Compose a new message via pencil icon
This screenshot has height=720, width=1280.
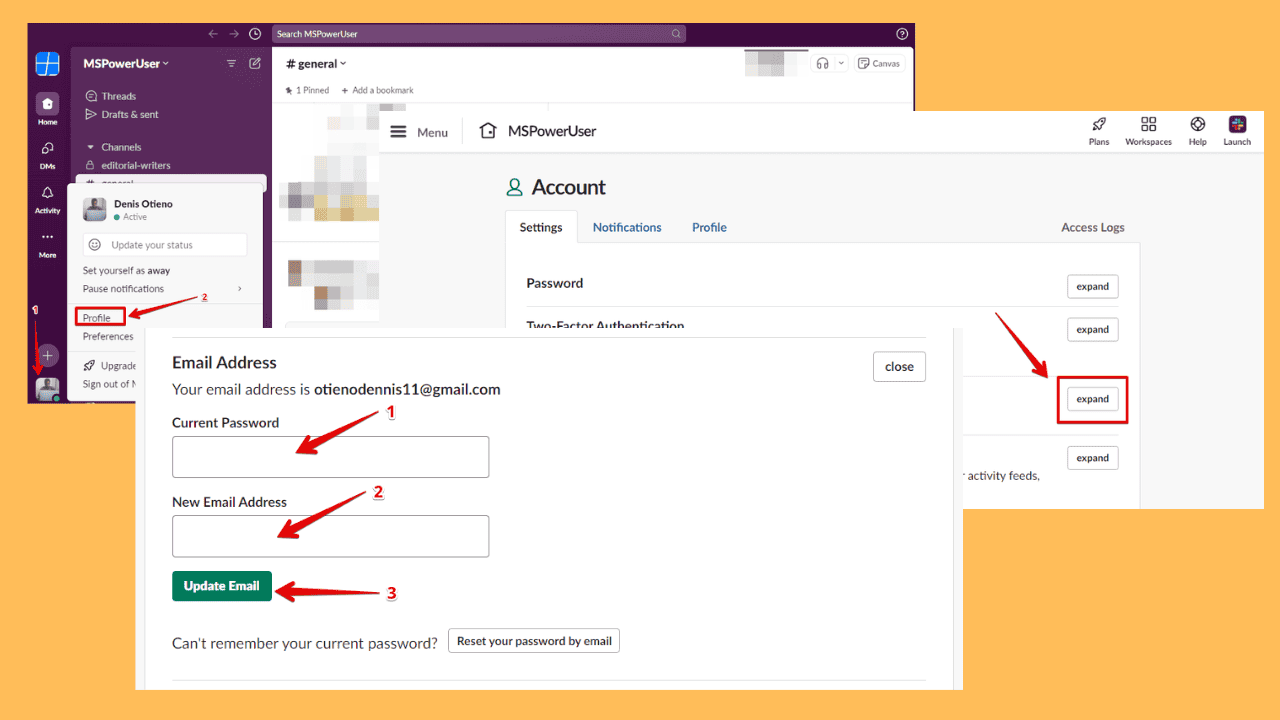pyautogui.click(x=255, y=64)
